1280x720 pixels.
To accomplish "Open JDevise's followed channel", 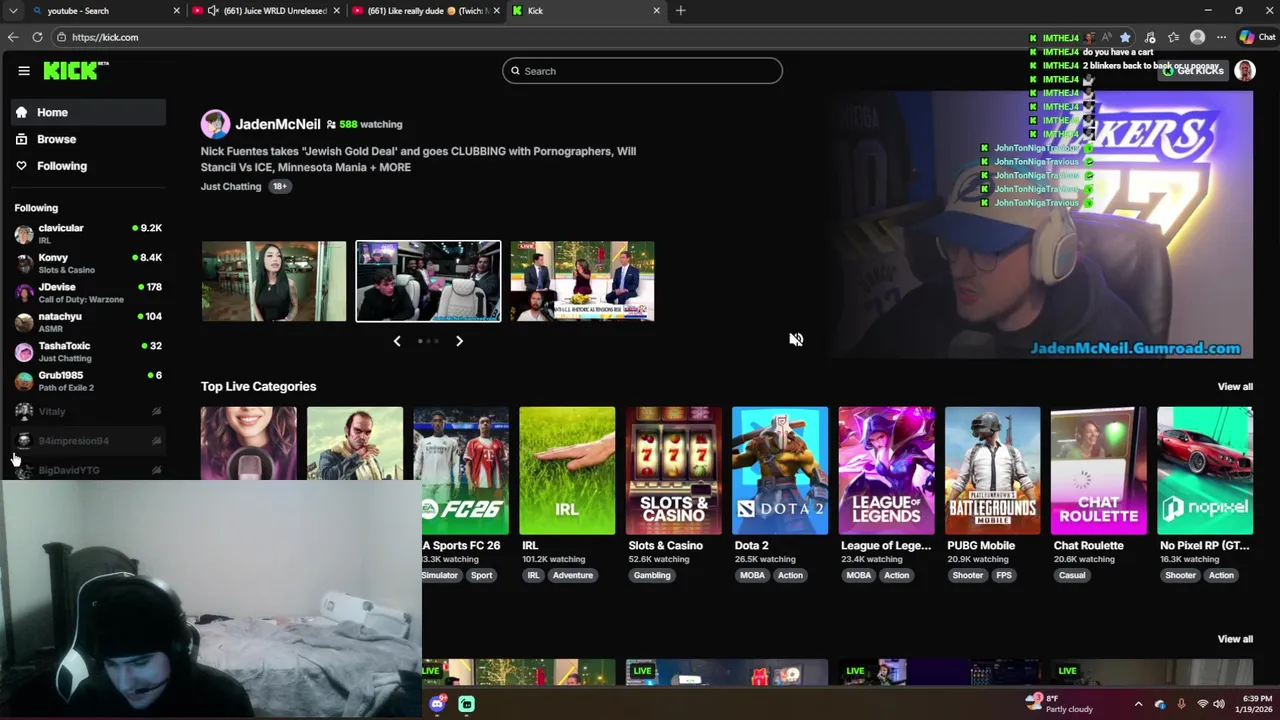I will tap(88, 292).
